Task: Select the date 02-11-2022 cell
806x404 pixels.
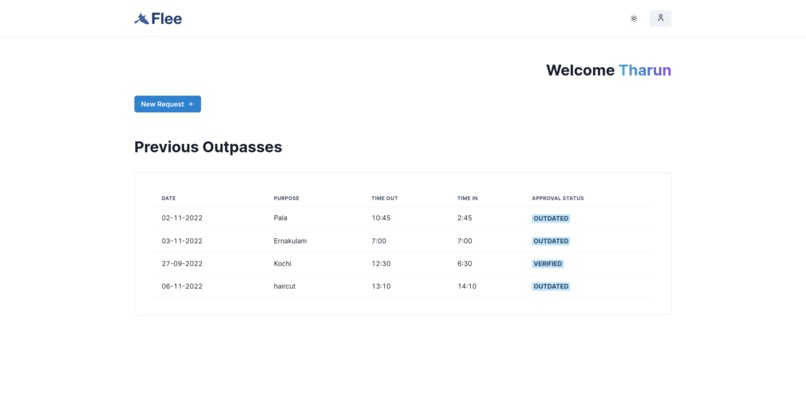Action: [182, 218]
